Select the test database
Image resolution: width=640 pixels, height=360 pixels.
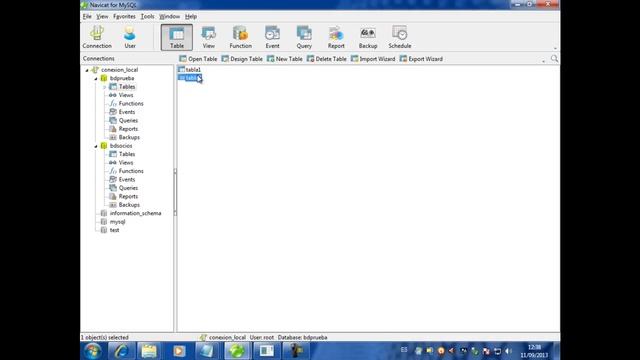point(114,230)
